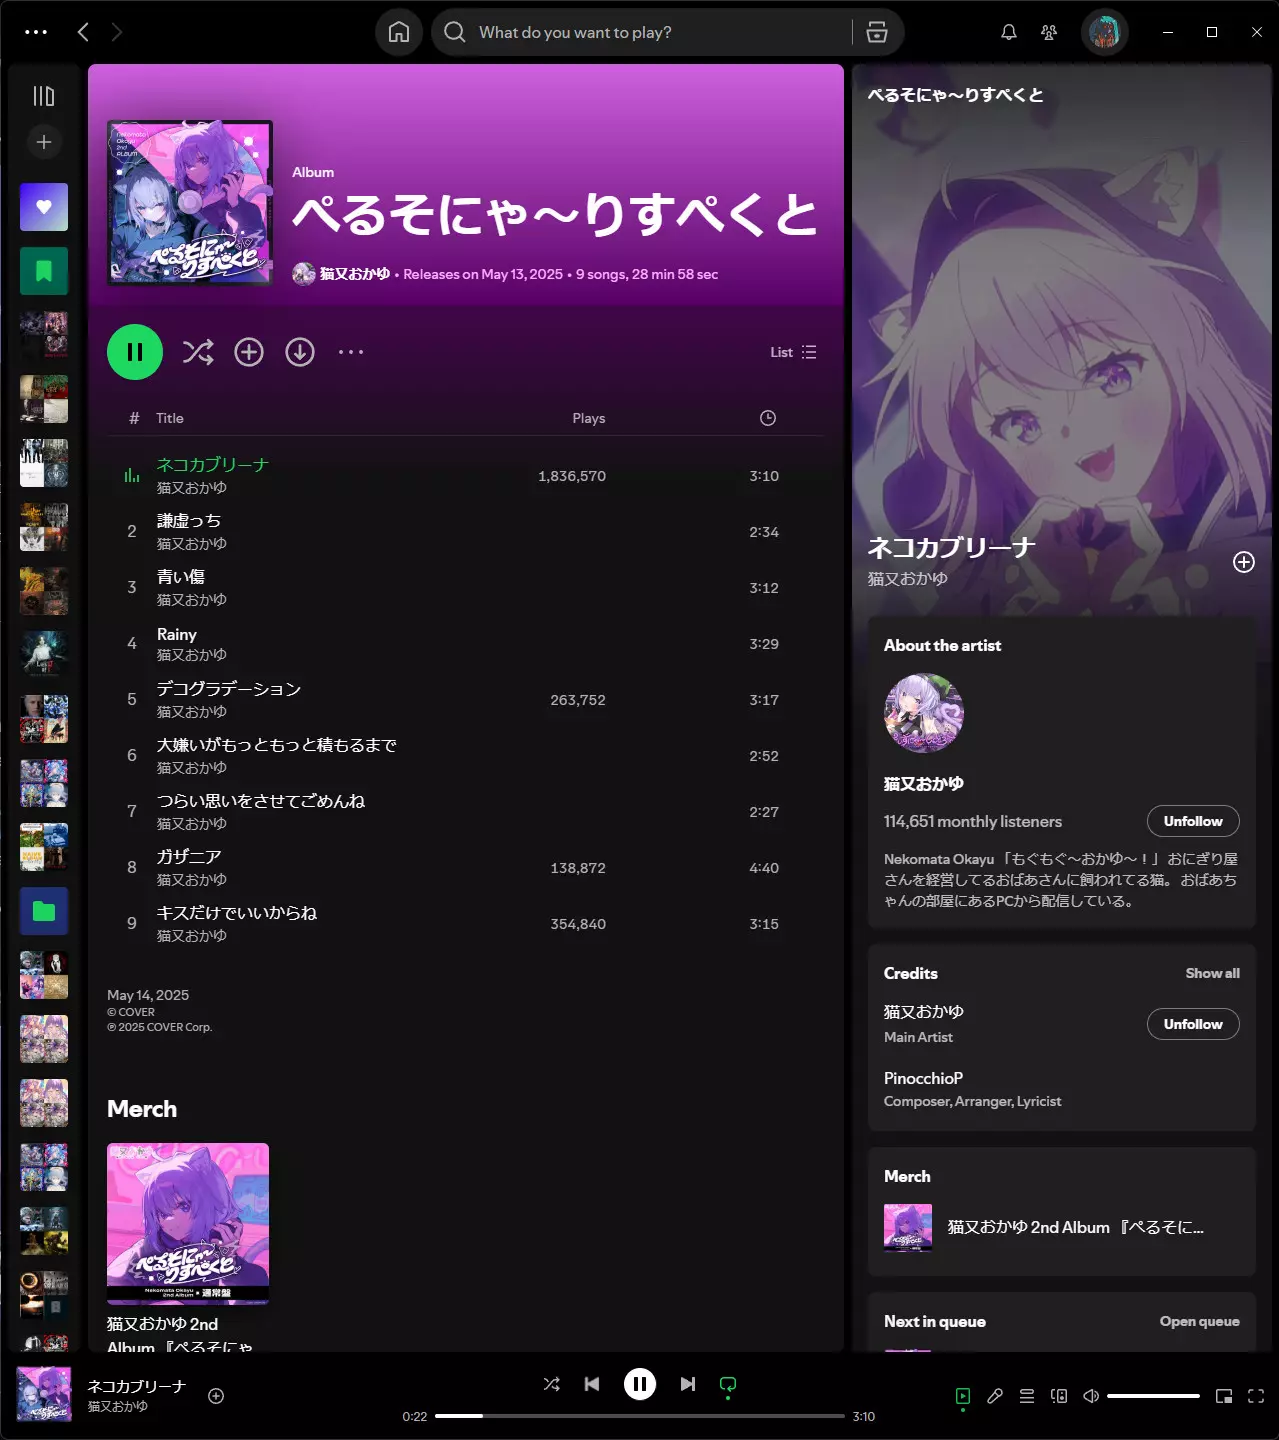
Task: Toggle shuffle in the album header
Action: (x=198, y=352)
